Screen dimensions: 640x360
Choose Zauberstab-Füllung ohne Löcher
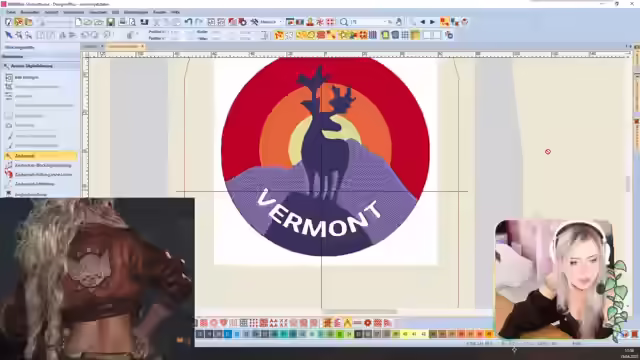[43, 174]
